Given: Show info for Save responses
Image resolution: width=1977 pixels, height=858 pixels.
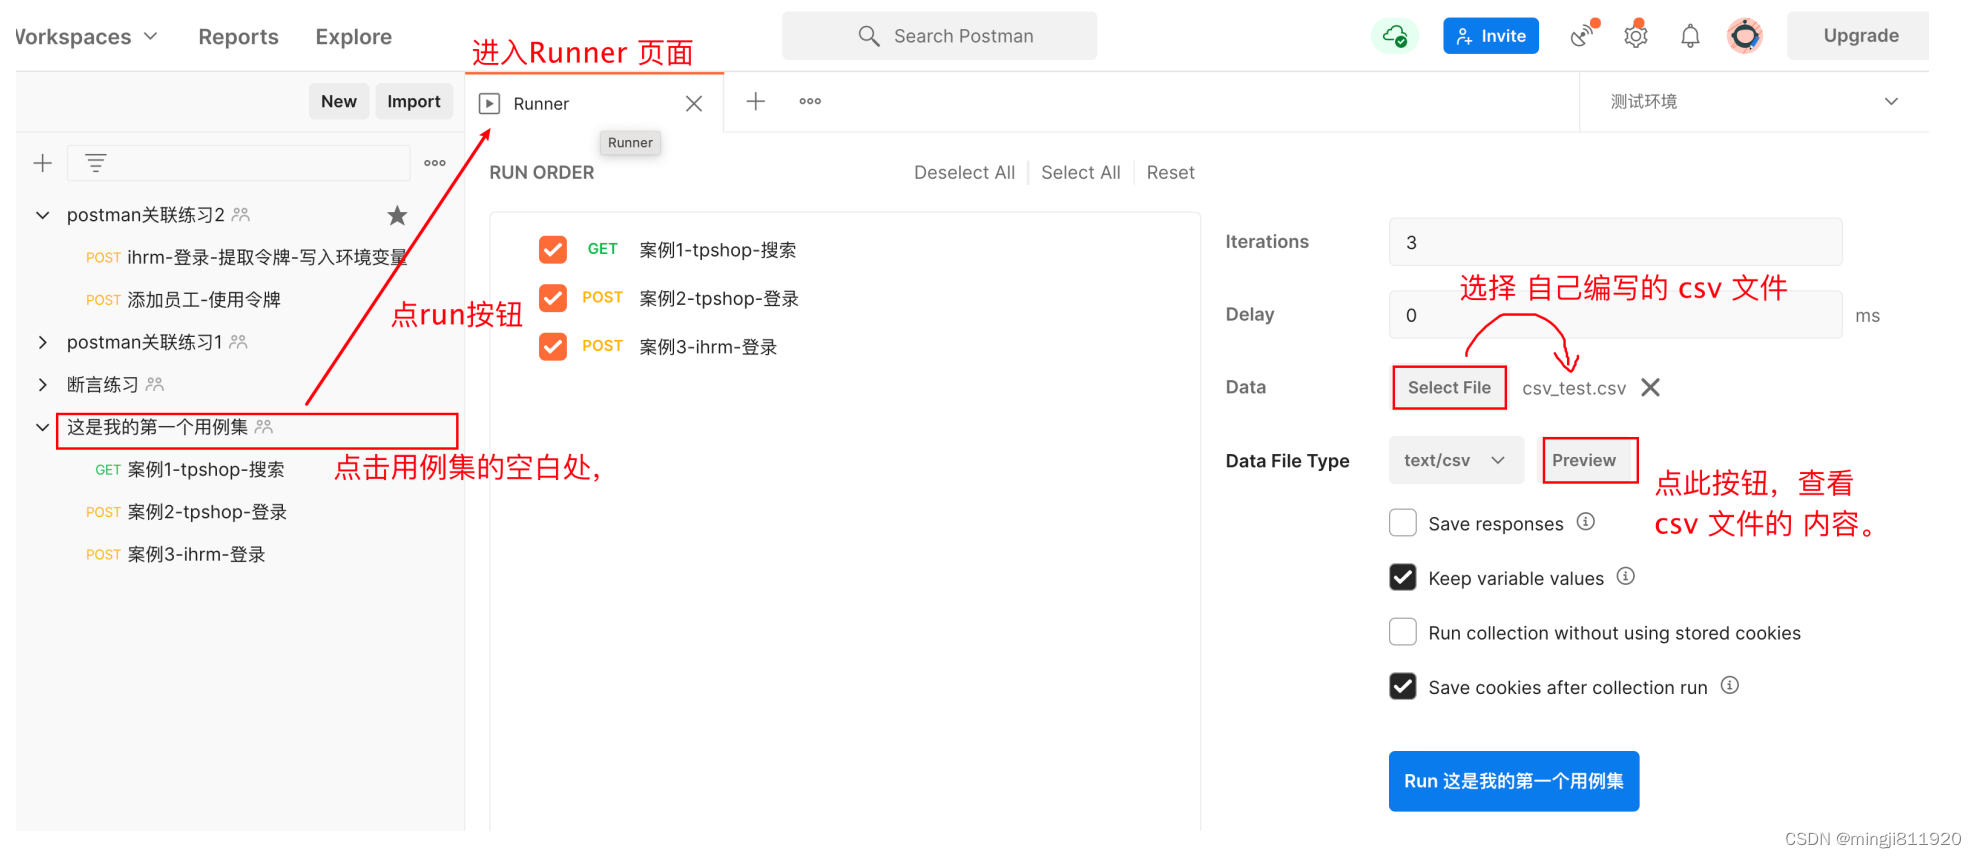Looking at the screenshot, I should (1586, 522).
